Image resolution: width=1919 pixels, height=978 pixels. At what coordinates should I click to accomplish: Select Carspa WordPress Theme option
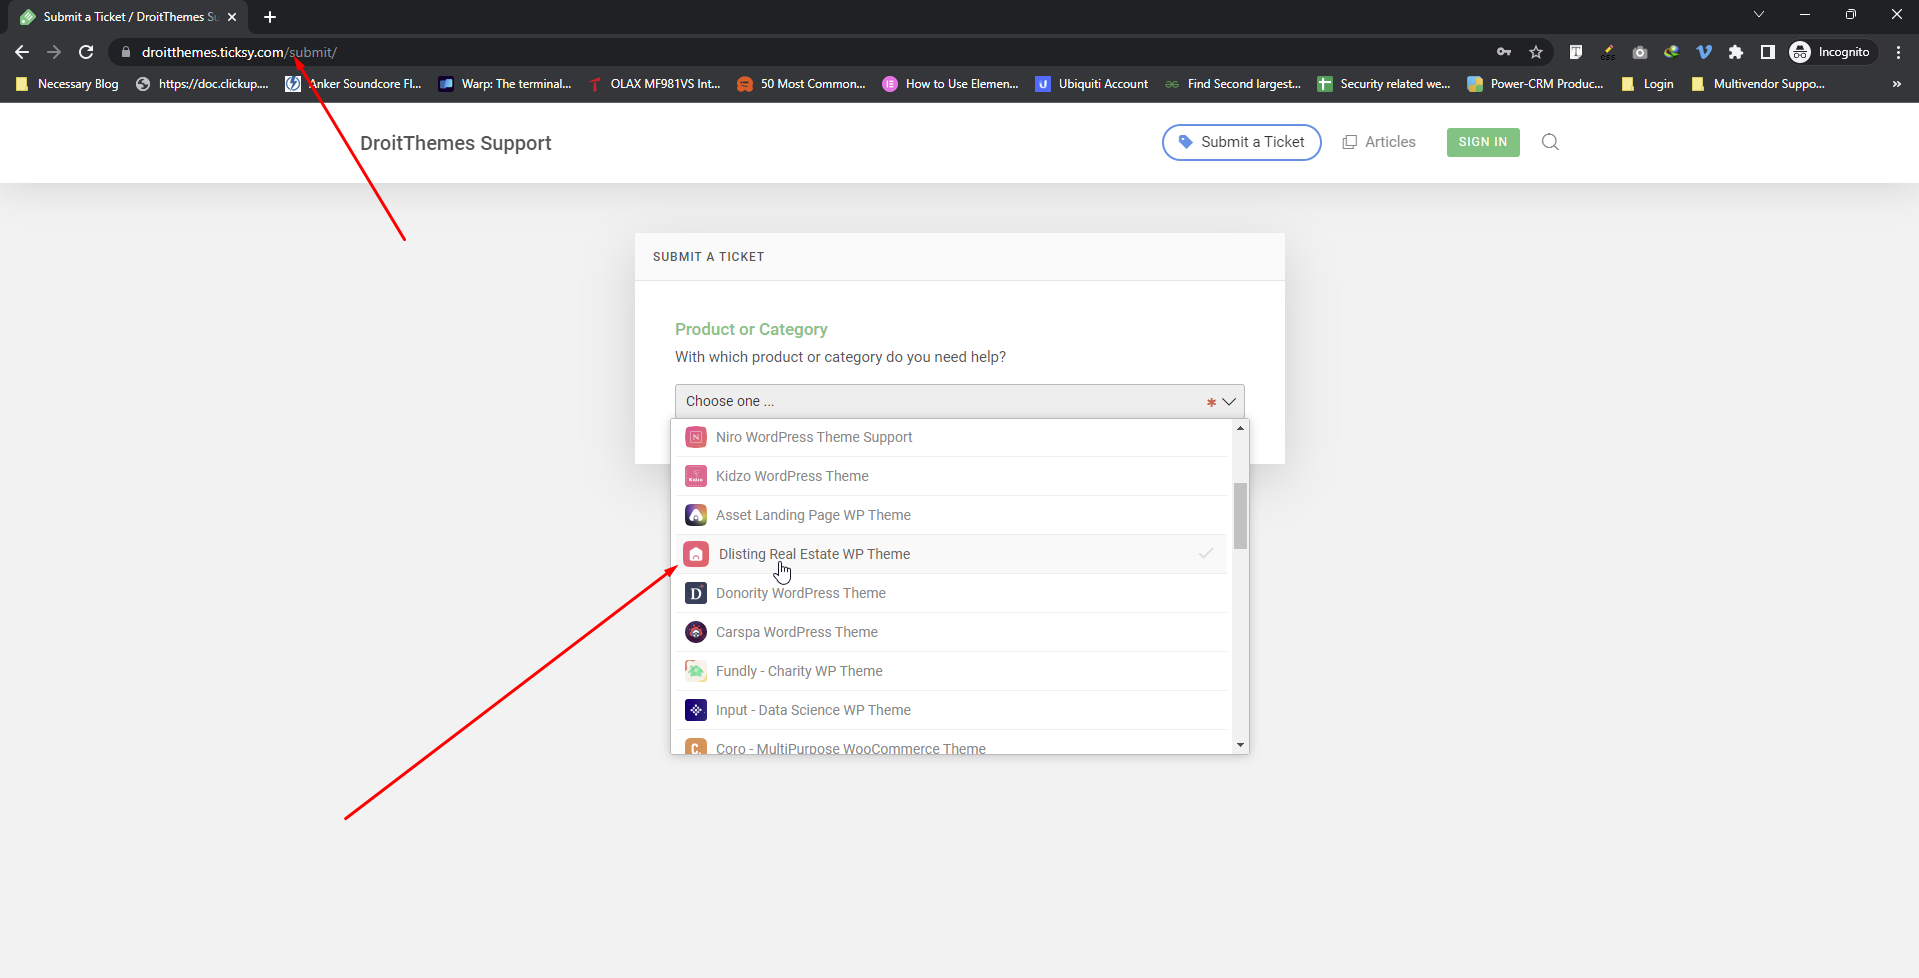(x=952, y=632)
